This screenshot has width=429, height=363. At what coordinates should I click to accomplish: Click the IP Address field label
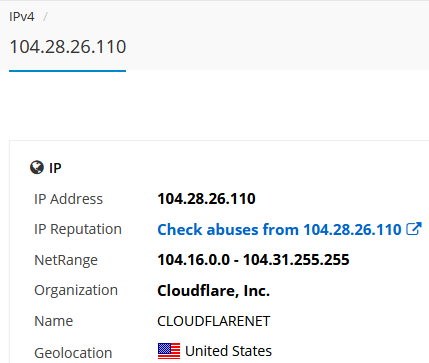tap(69, 199)
